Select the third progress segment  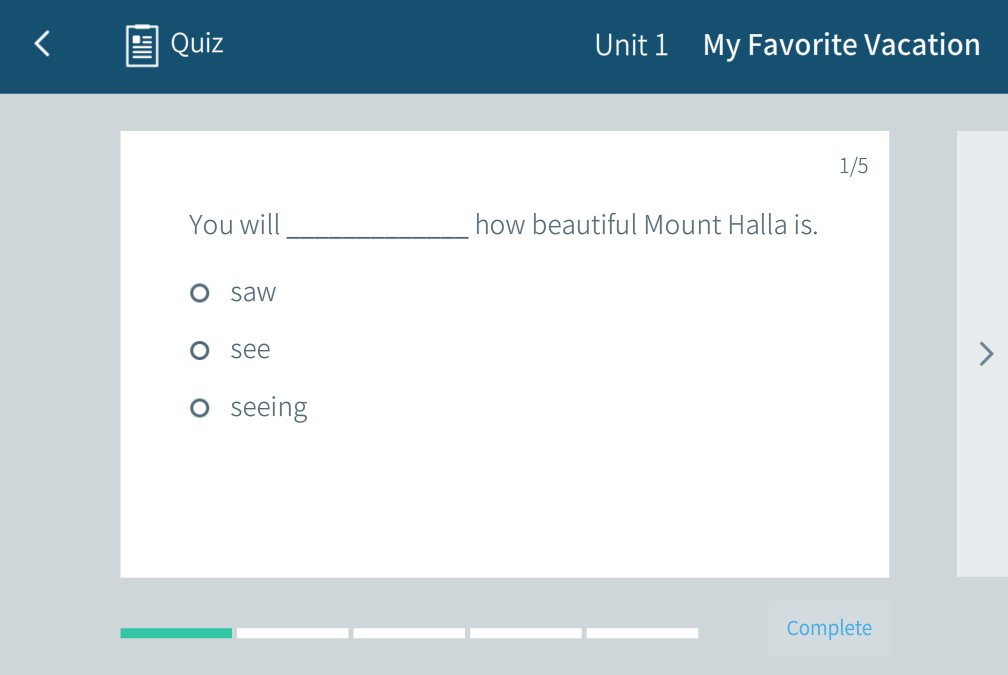409,633
